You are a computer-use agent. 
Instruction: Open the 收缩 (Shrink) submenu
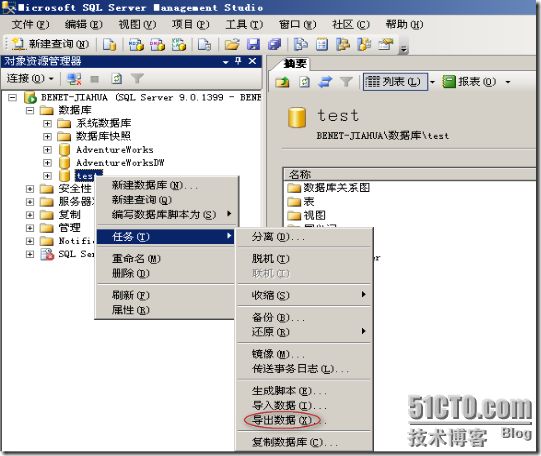click(x=304, y=295)
